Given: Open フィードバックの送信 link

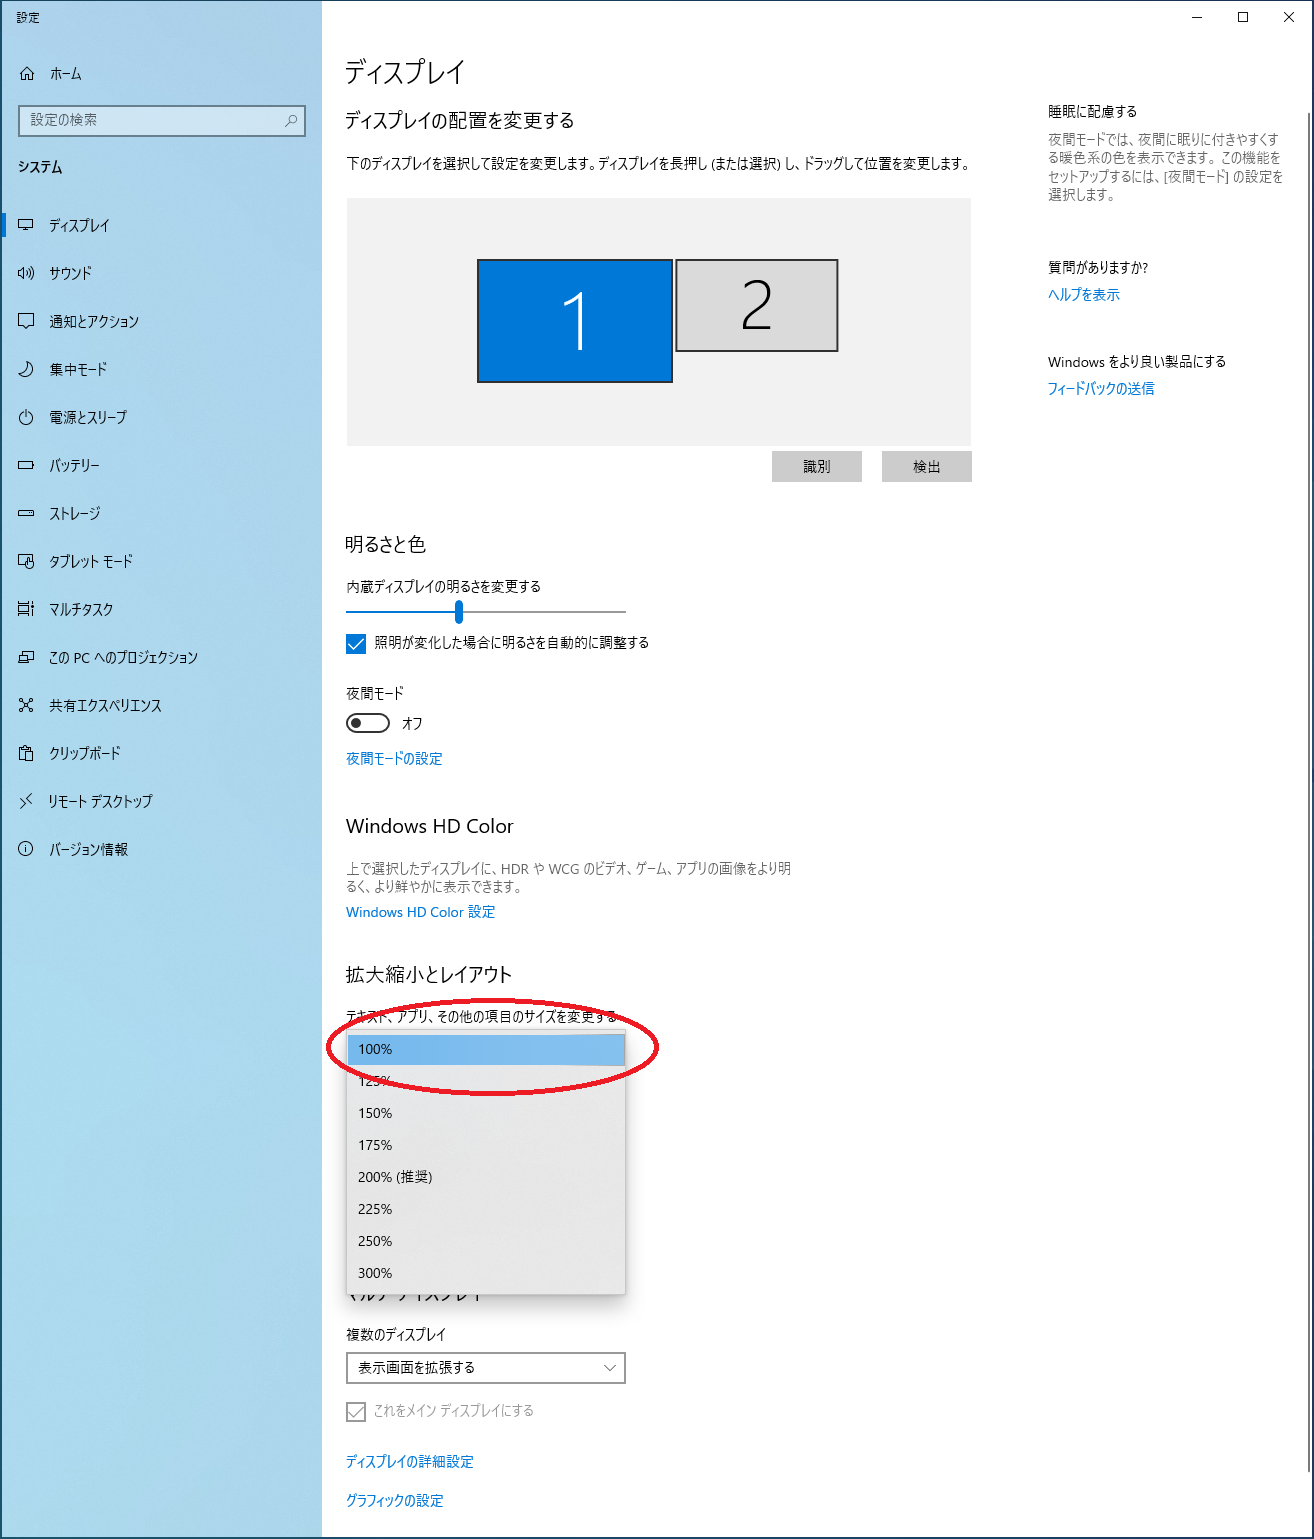Looking at the screenshot, I should tap(1101, 389).
